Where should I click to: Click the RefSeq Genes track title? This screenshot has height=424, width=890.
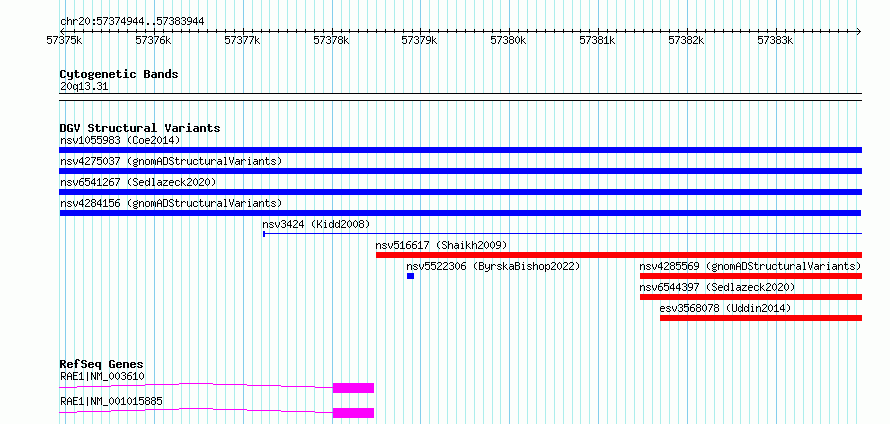point(102,364)
